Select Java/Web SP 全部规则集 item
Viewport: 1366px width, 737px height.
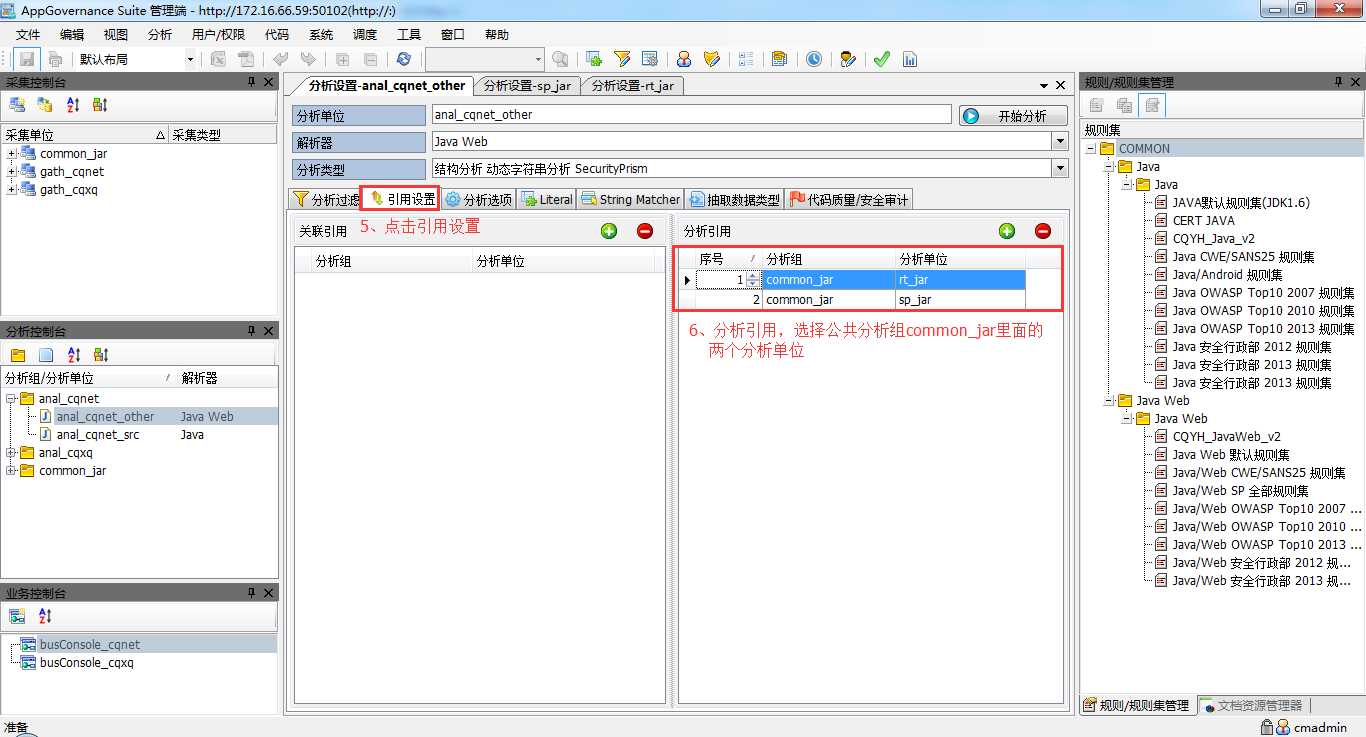(x=1240, y=491)
